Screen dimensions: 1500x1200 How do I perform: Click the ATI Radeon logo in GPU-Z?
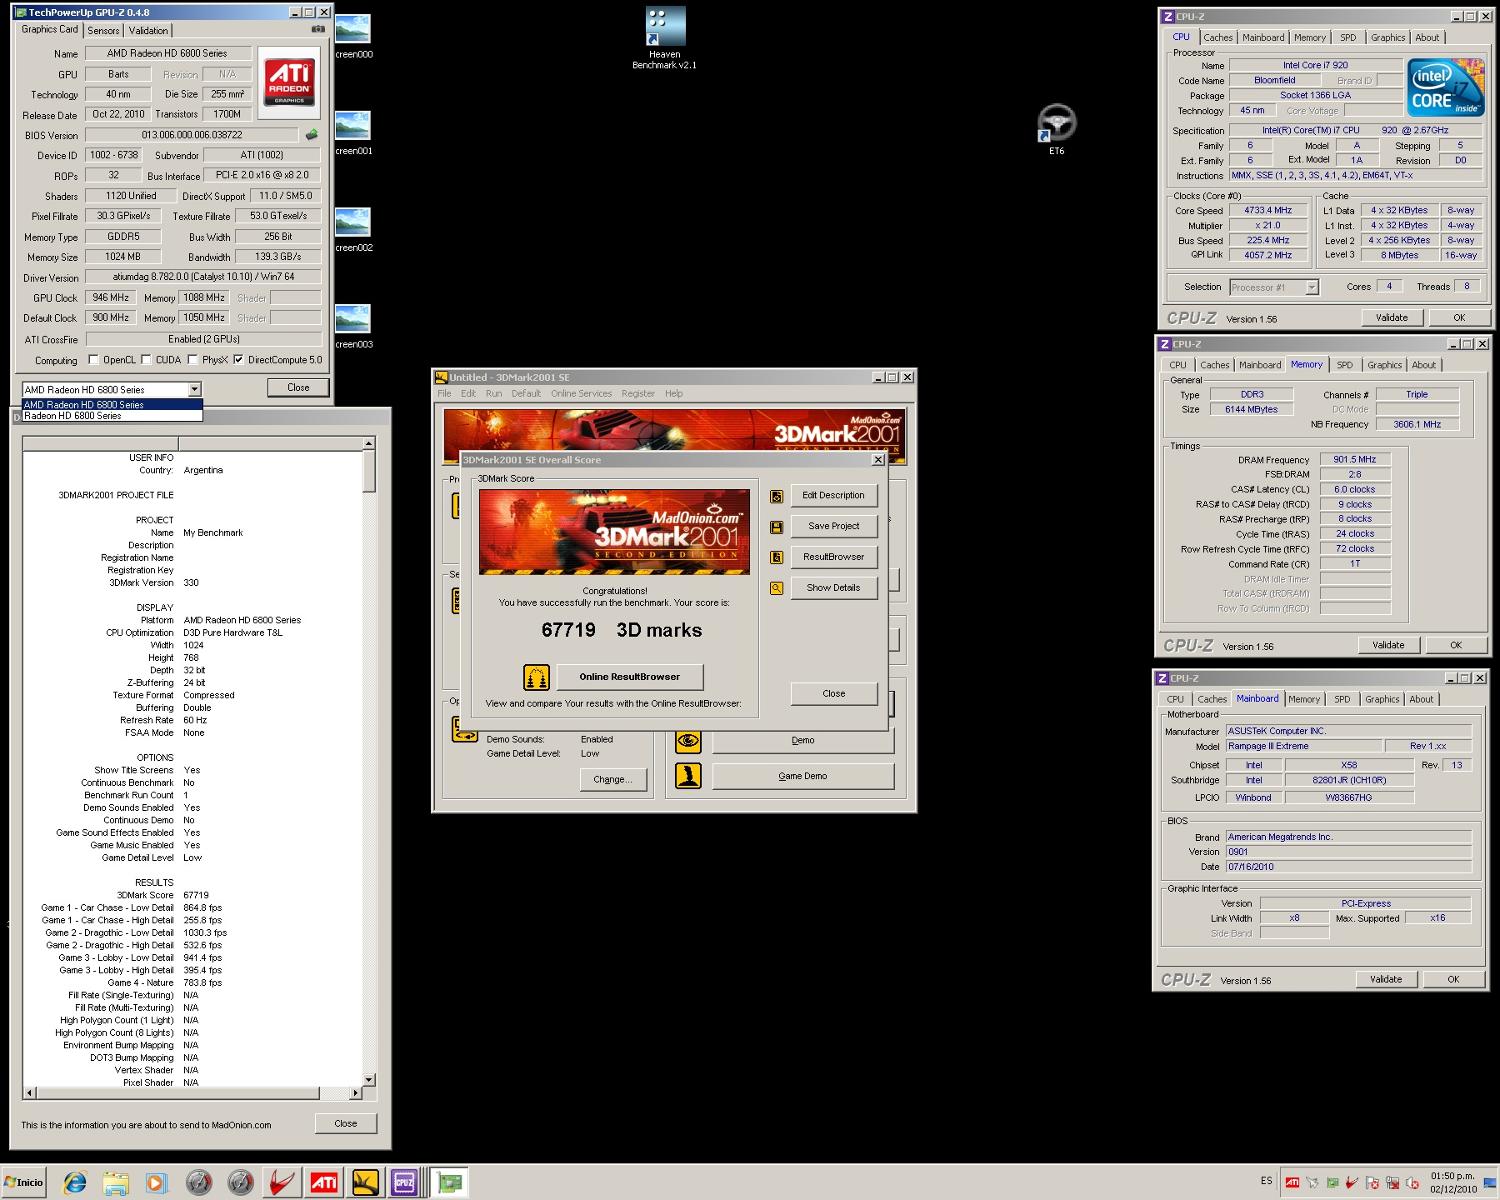tap(289, 82)
